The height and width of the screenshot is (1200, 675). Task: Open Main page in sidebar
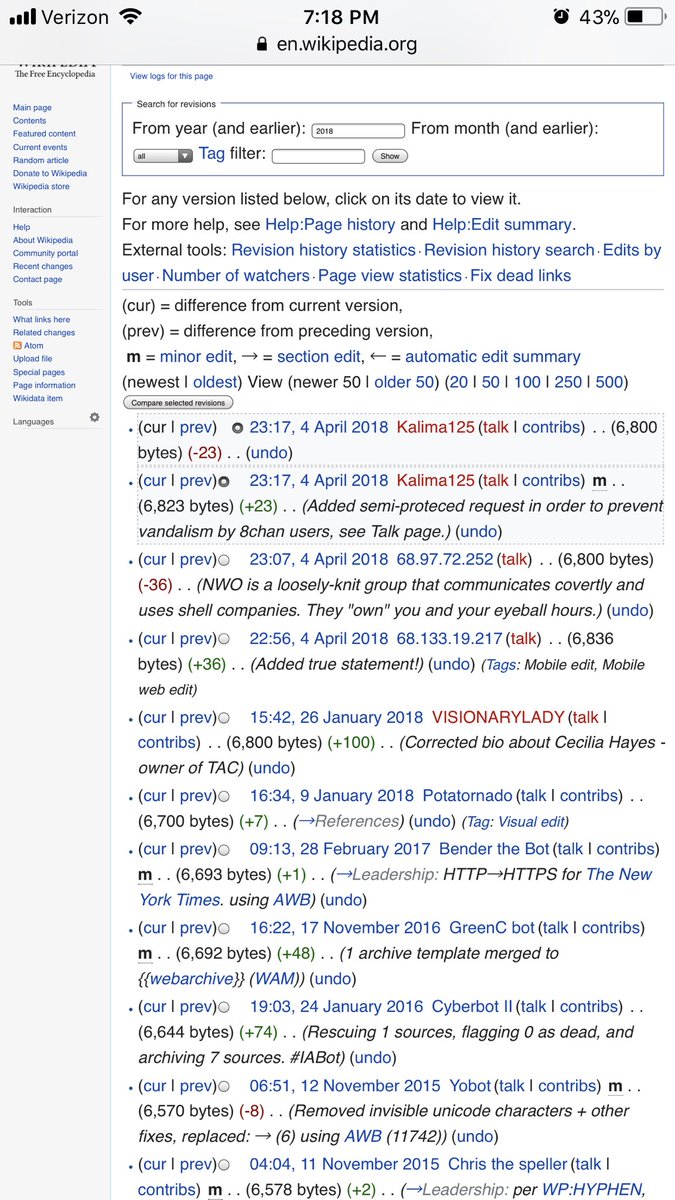point(32,108)
